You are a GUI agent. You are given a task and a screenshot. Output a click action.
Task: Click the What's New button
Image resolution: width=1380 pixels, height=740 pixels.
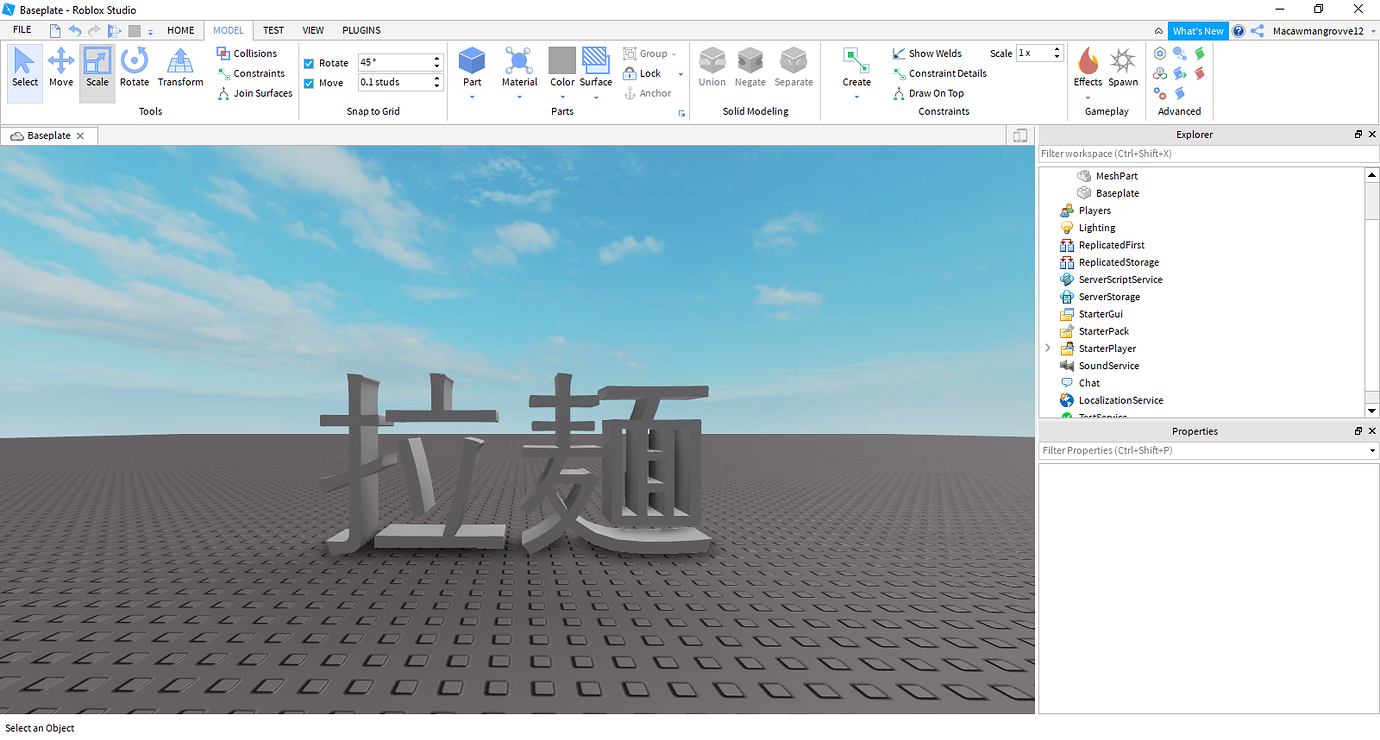click(x=1197, y=30)
